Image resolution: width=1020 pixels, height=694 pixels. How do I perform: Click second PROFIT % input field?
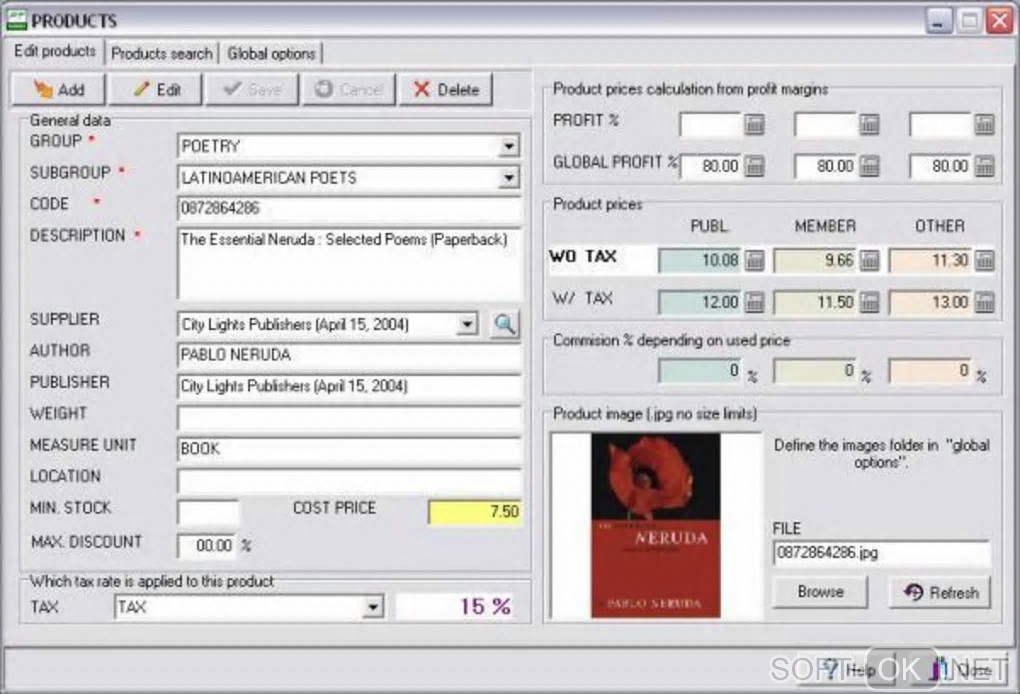tap(825, 124)
